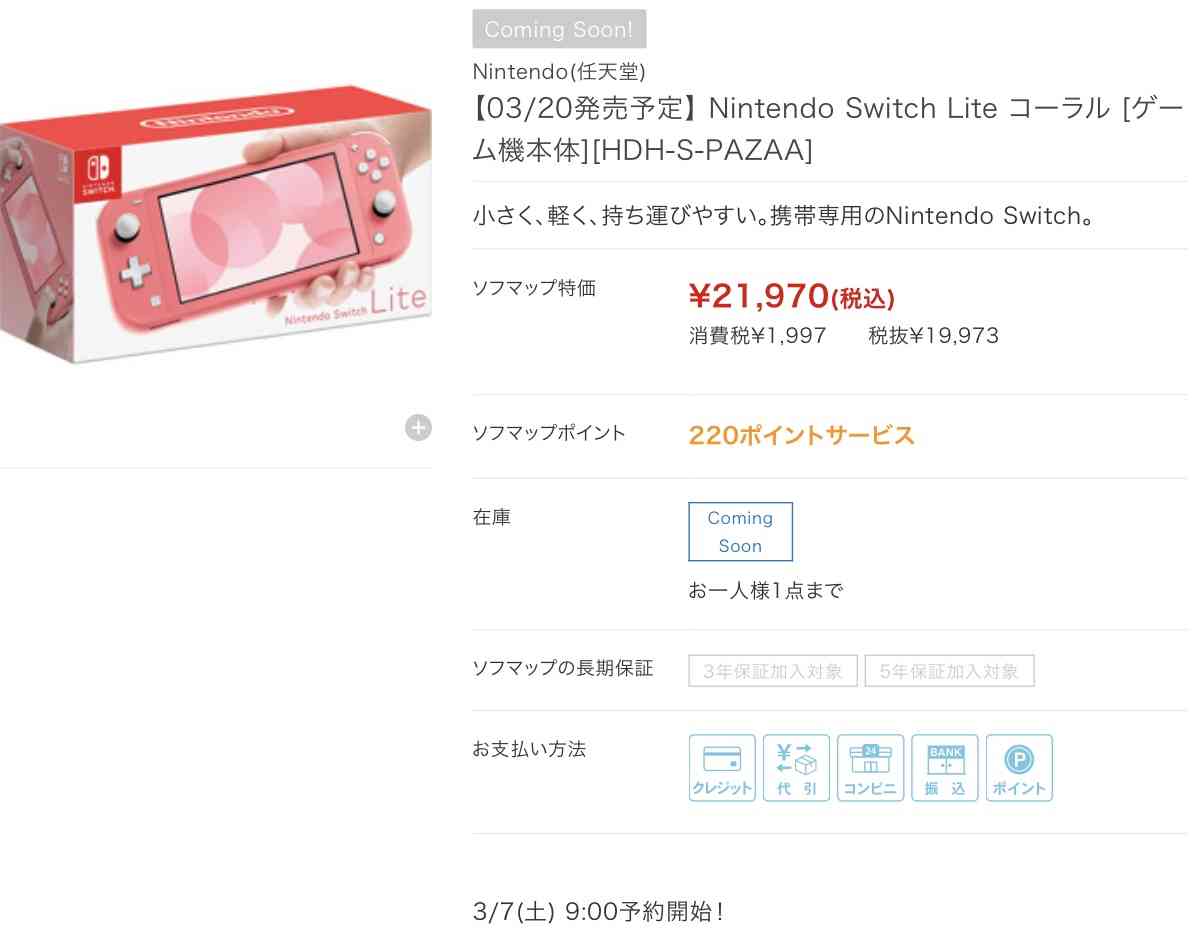Image resolution: width=1203 pixels, height=939 pixels.
Task: Click the Coming Soon stock status box
Action: (740, 532)
